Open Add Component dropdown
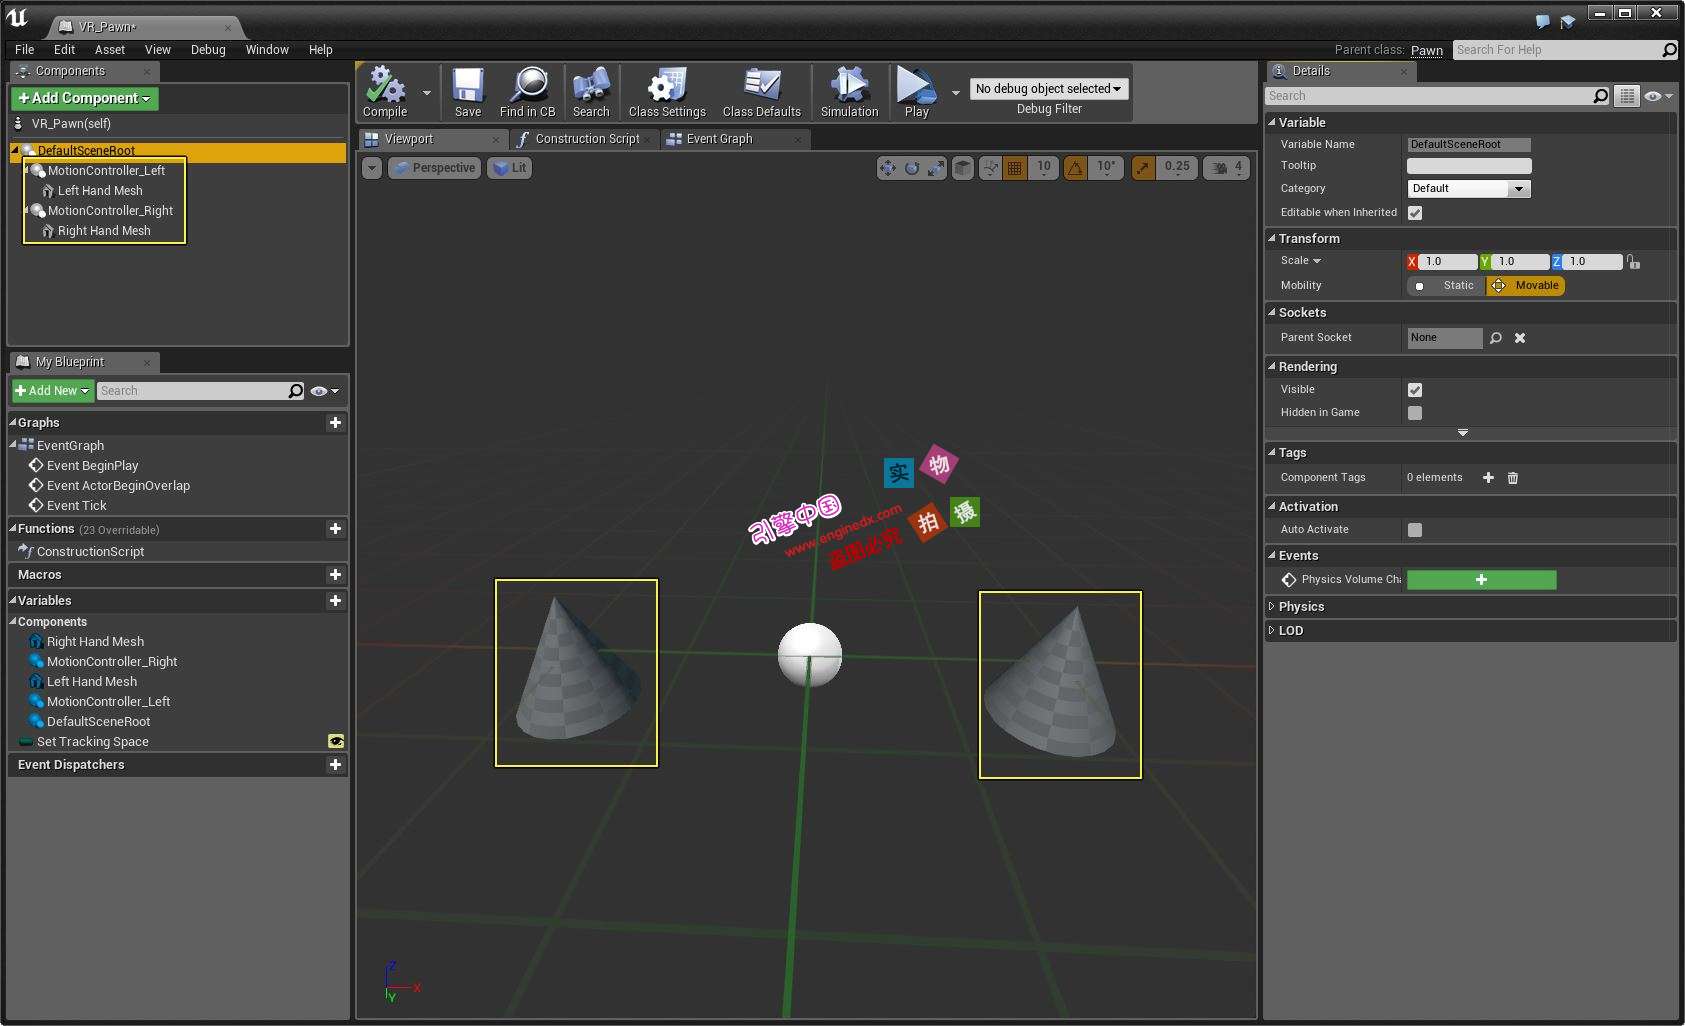This screenshot has width=1685, height=1026. click(85, 98)
